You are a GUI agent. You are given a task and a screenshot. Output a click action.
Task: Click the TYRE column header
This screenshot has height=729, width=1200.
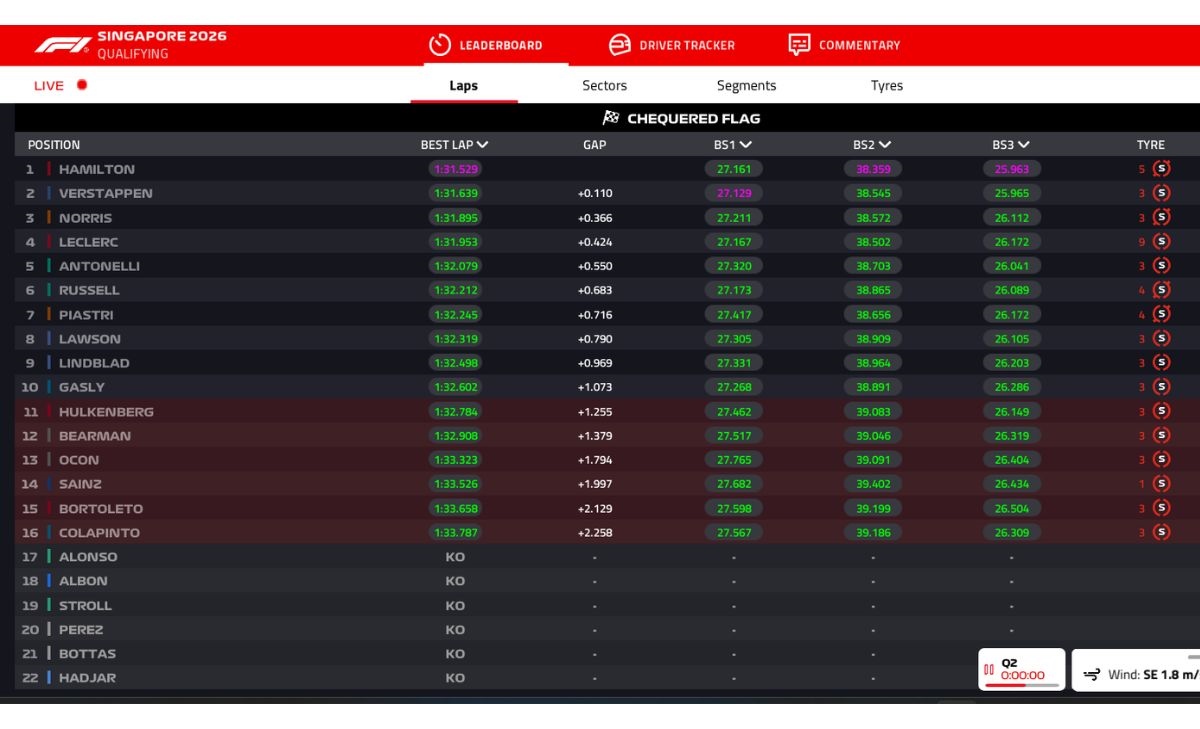tap(1151, 145)
